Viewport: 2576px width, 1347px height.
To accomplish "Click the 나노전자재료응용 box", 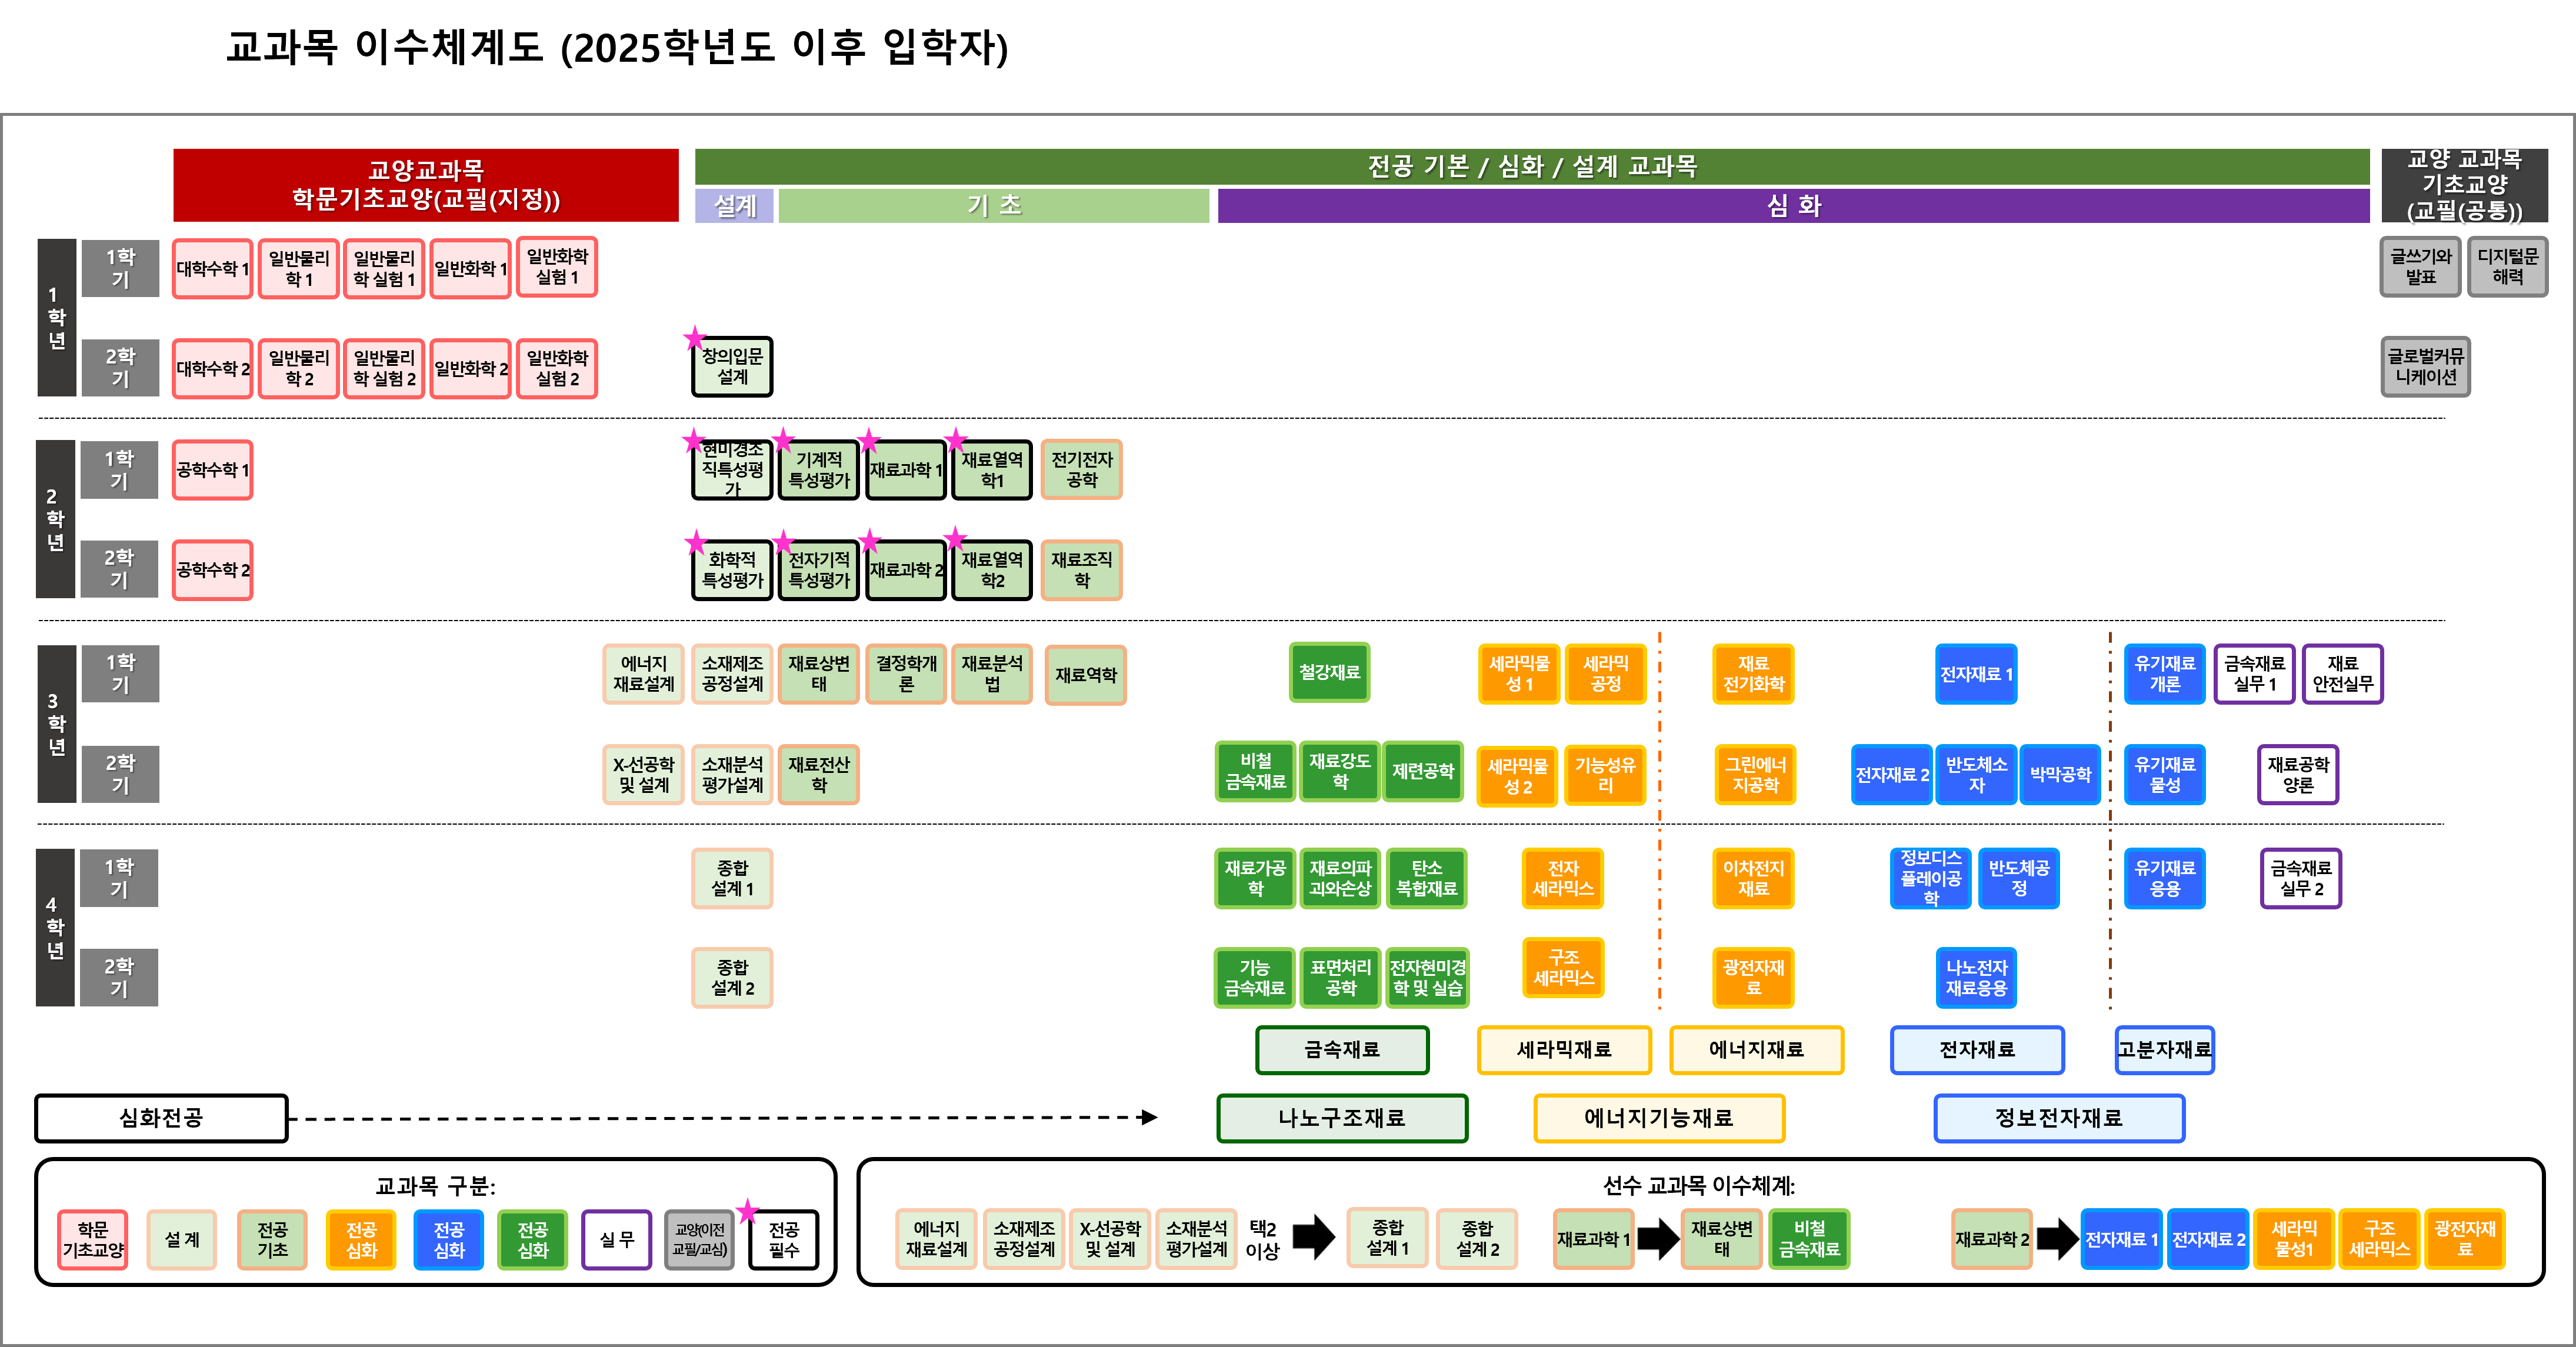I will click(x=1976, y=978).
